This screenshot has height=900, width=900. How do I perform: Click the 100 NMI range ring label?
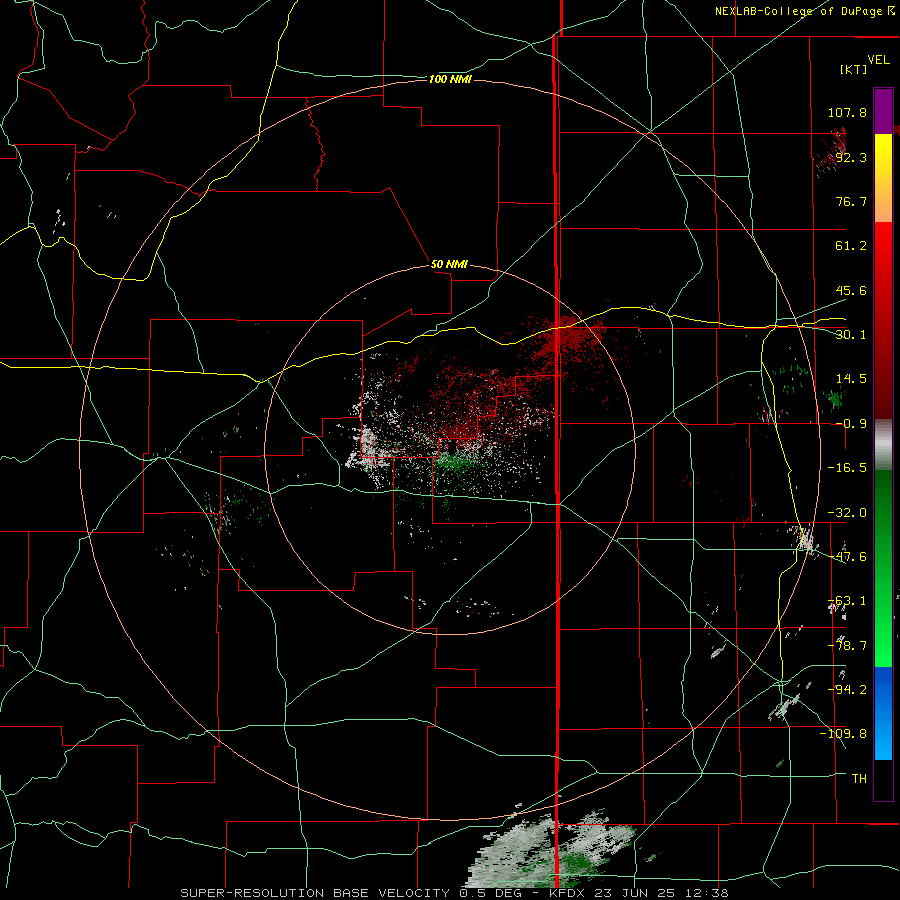pyautogui.click(x=450, y=79)
